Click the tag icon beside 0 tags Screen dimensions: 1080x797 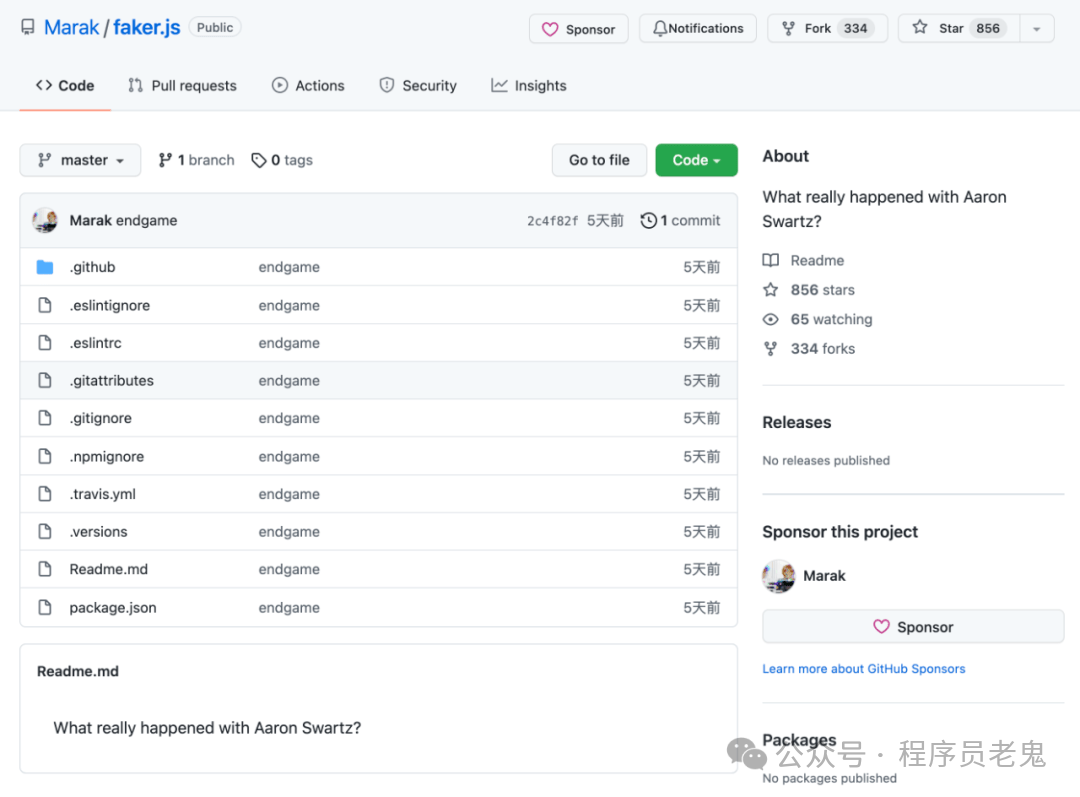coord(259,161)
